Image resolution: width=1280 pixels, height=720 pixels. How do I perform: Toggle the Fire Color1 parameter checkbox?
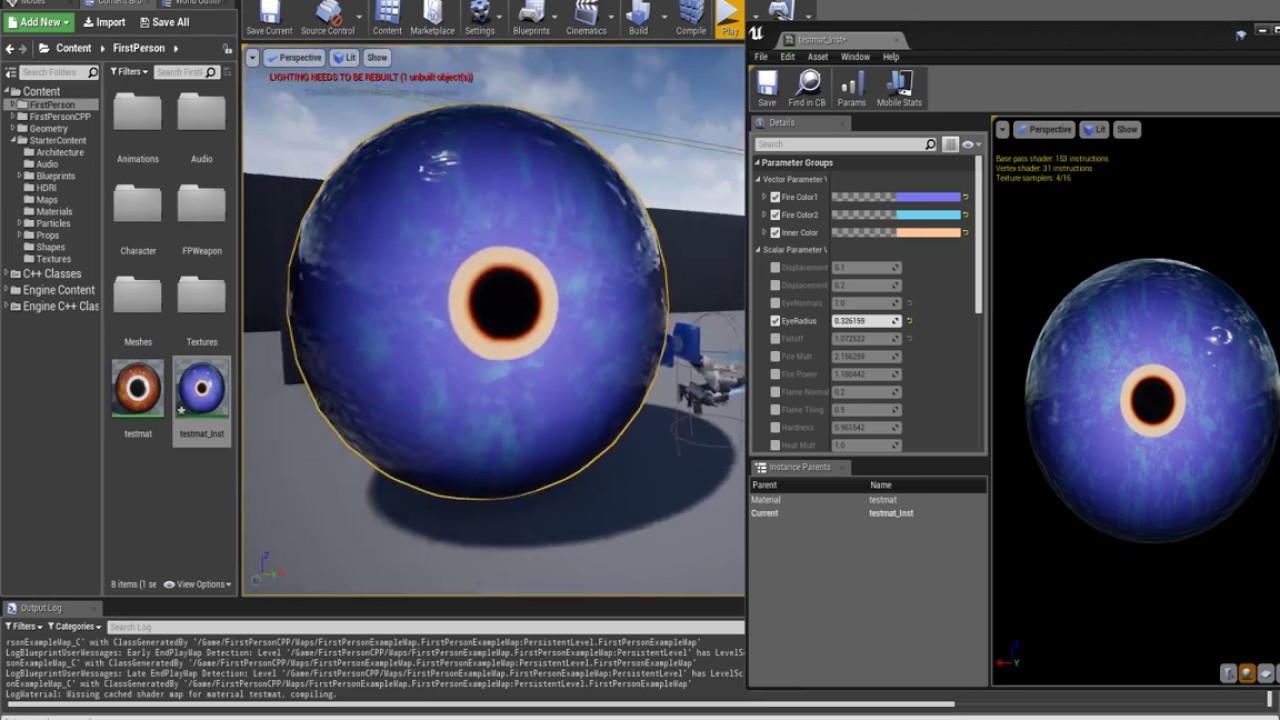coord(775,197)
